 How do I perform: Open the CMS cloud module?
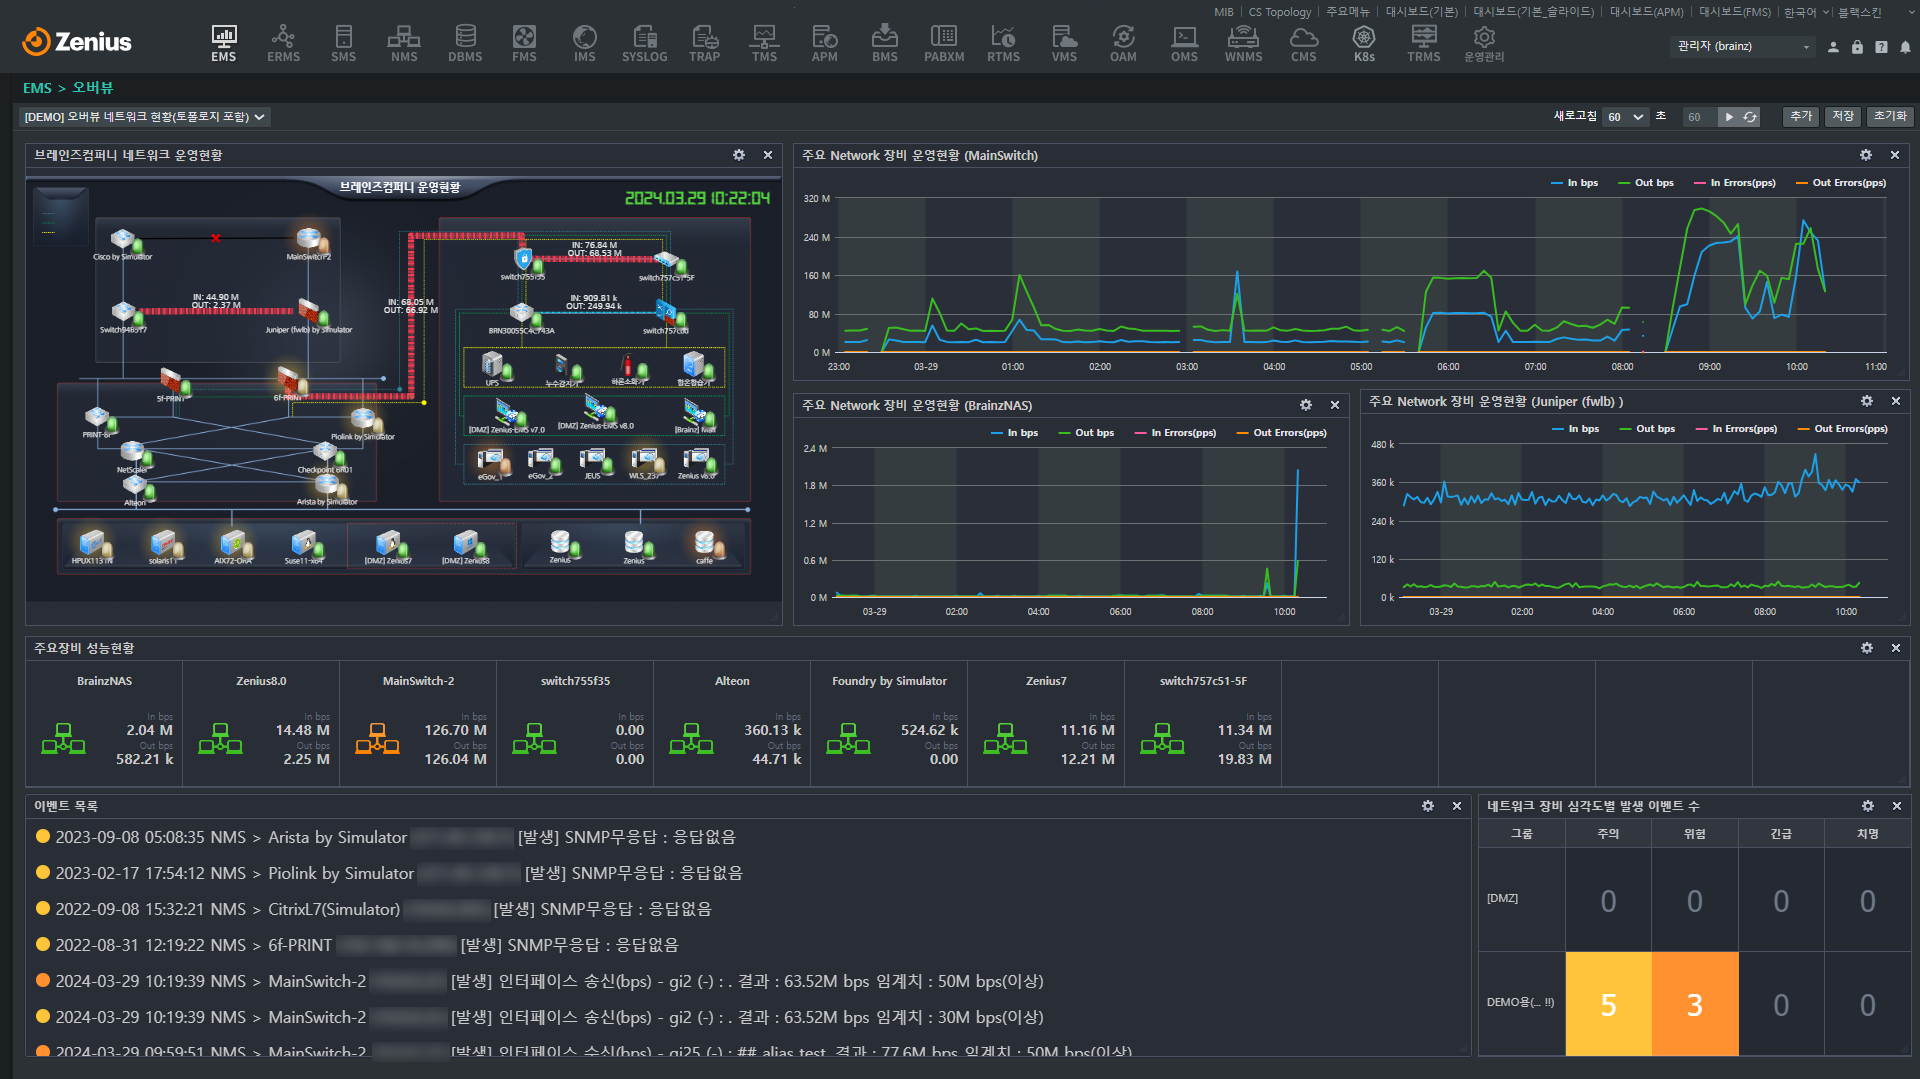coord(1303,43)
